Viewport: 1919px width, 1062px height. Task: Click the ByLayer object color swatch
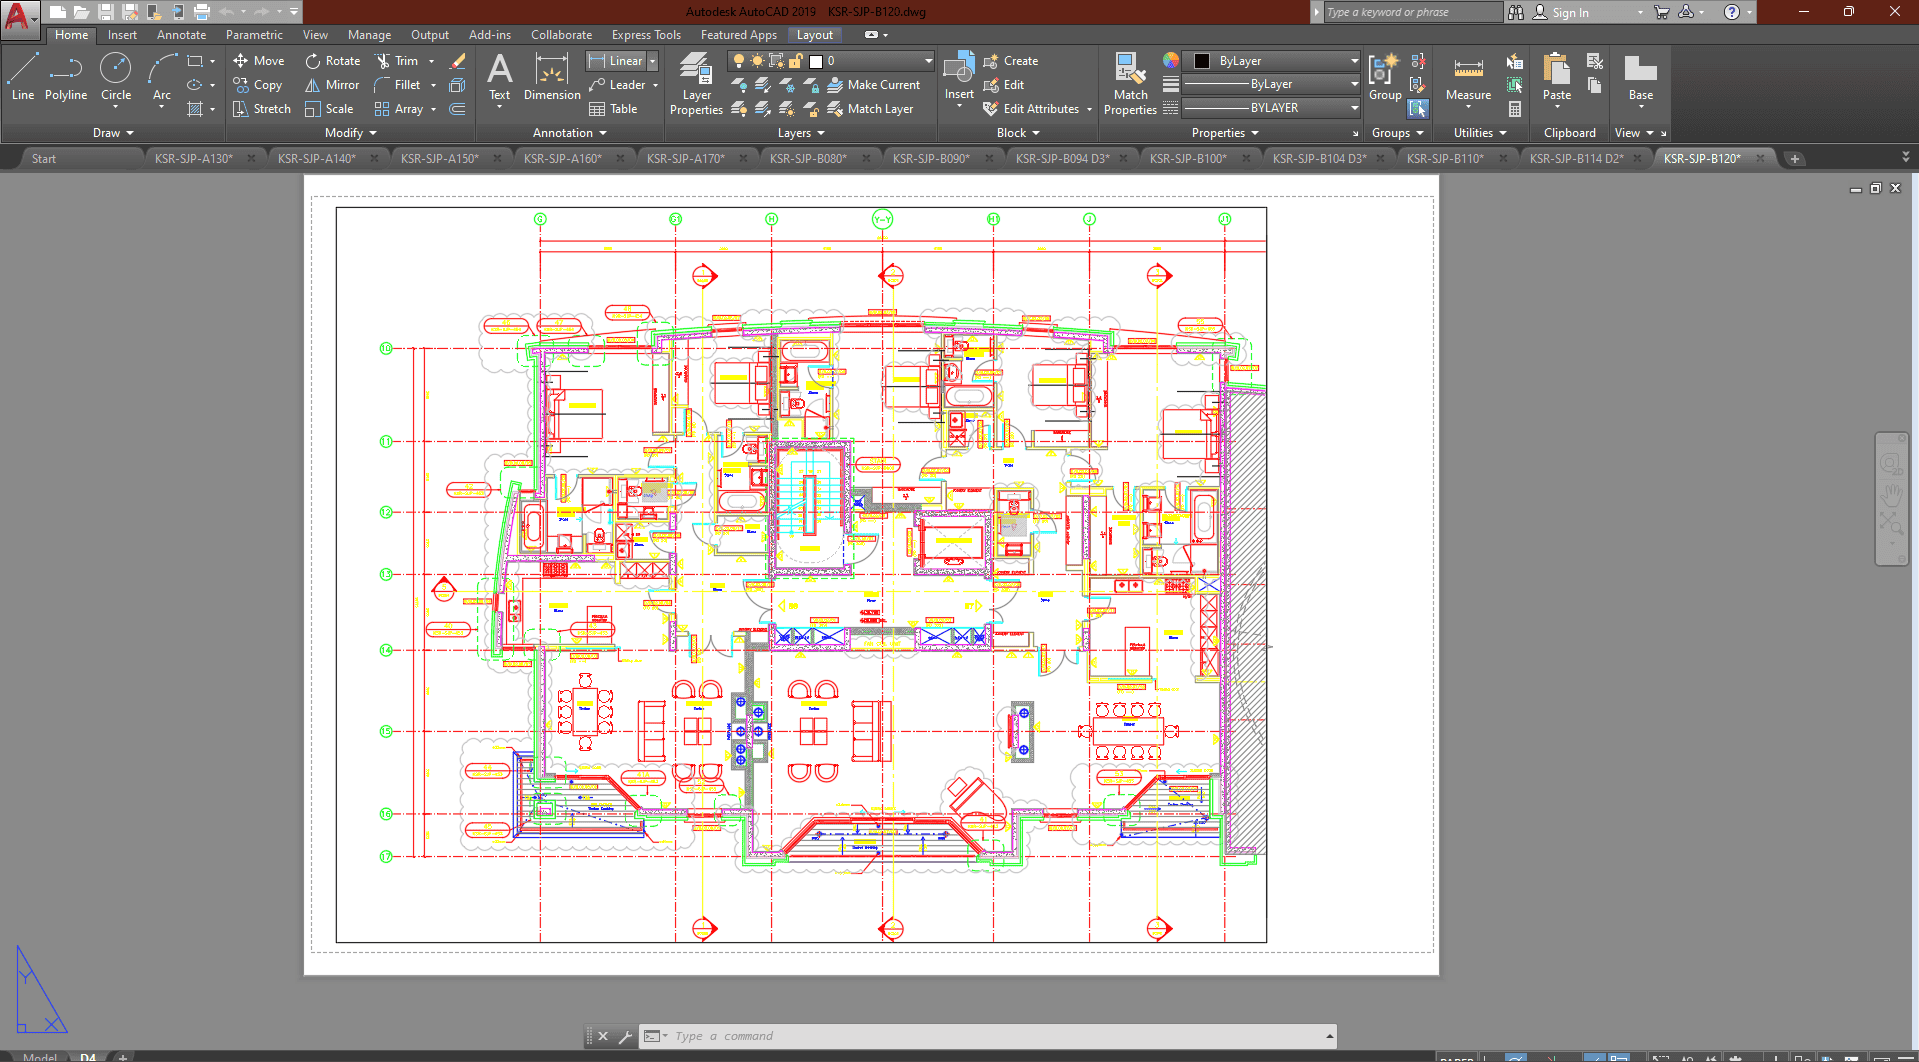pos(1202,61)
